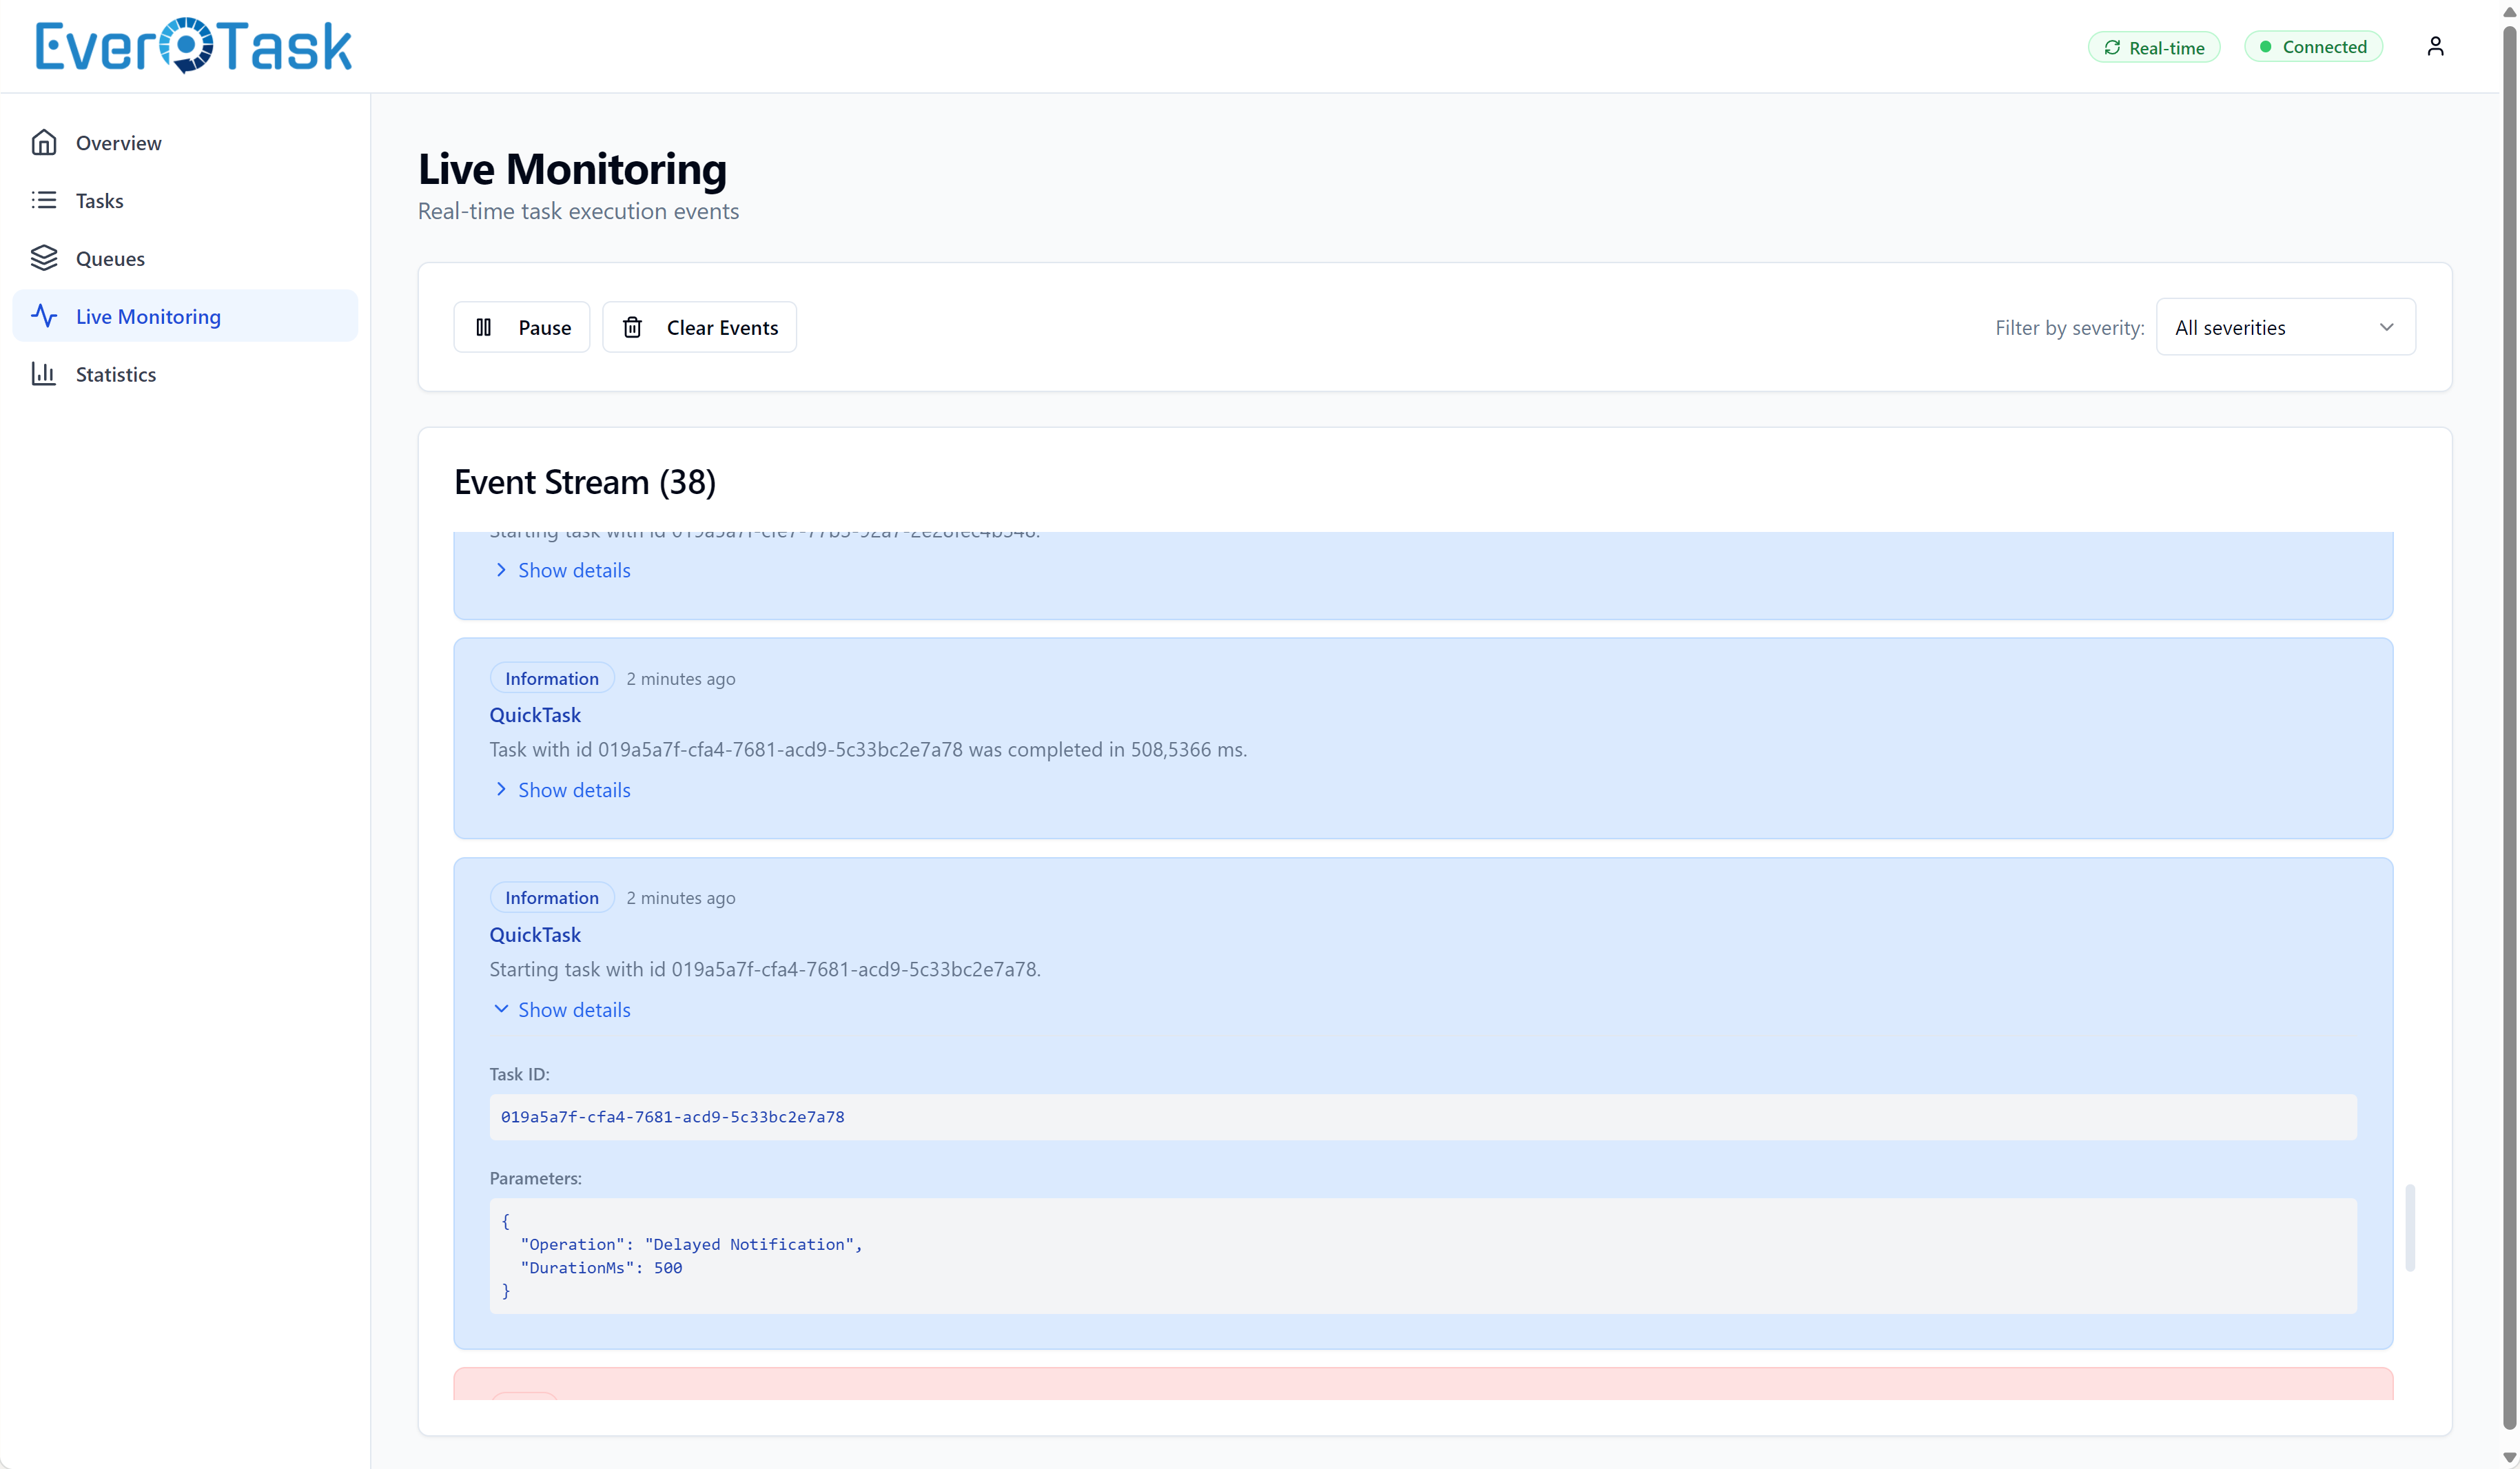Open Statistics via the bar chart icon

point(45,374)
